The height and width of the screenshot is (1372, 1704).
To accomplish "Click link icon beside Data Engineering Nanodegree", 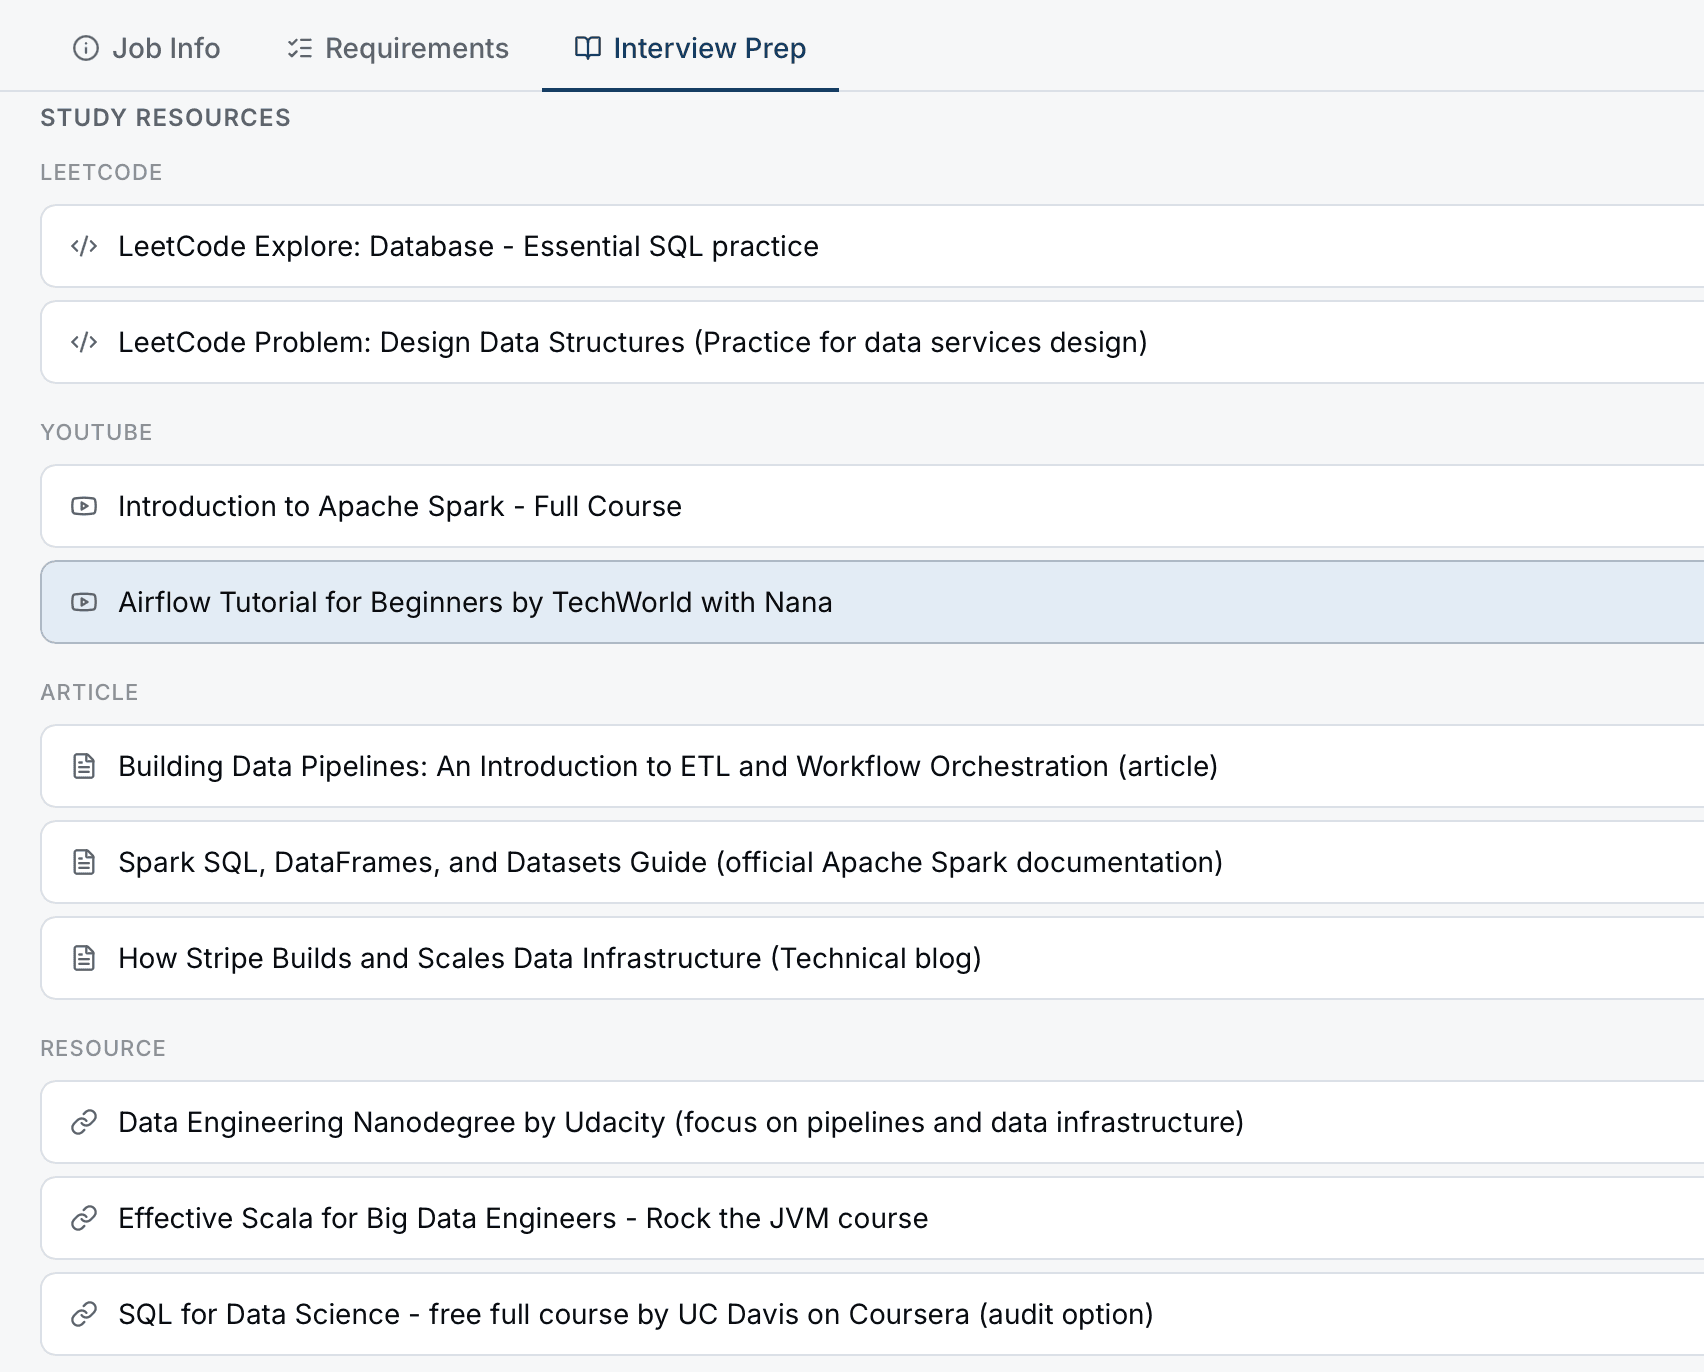I will [84, 1122].
